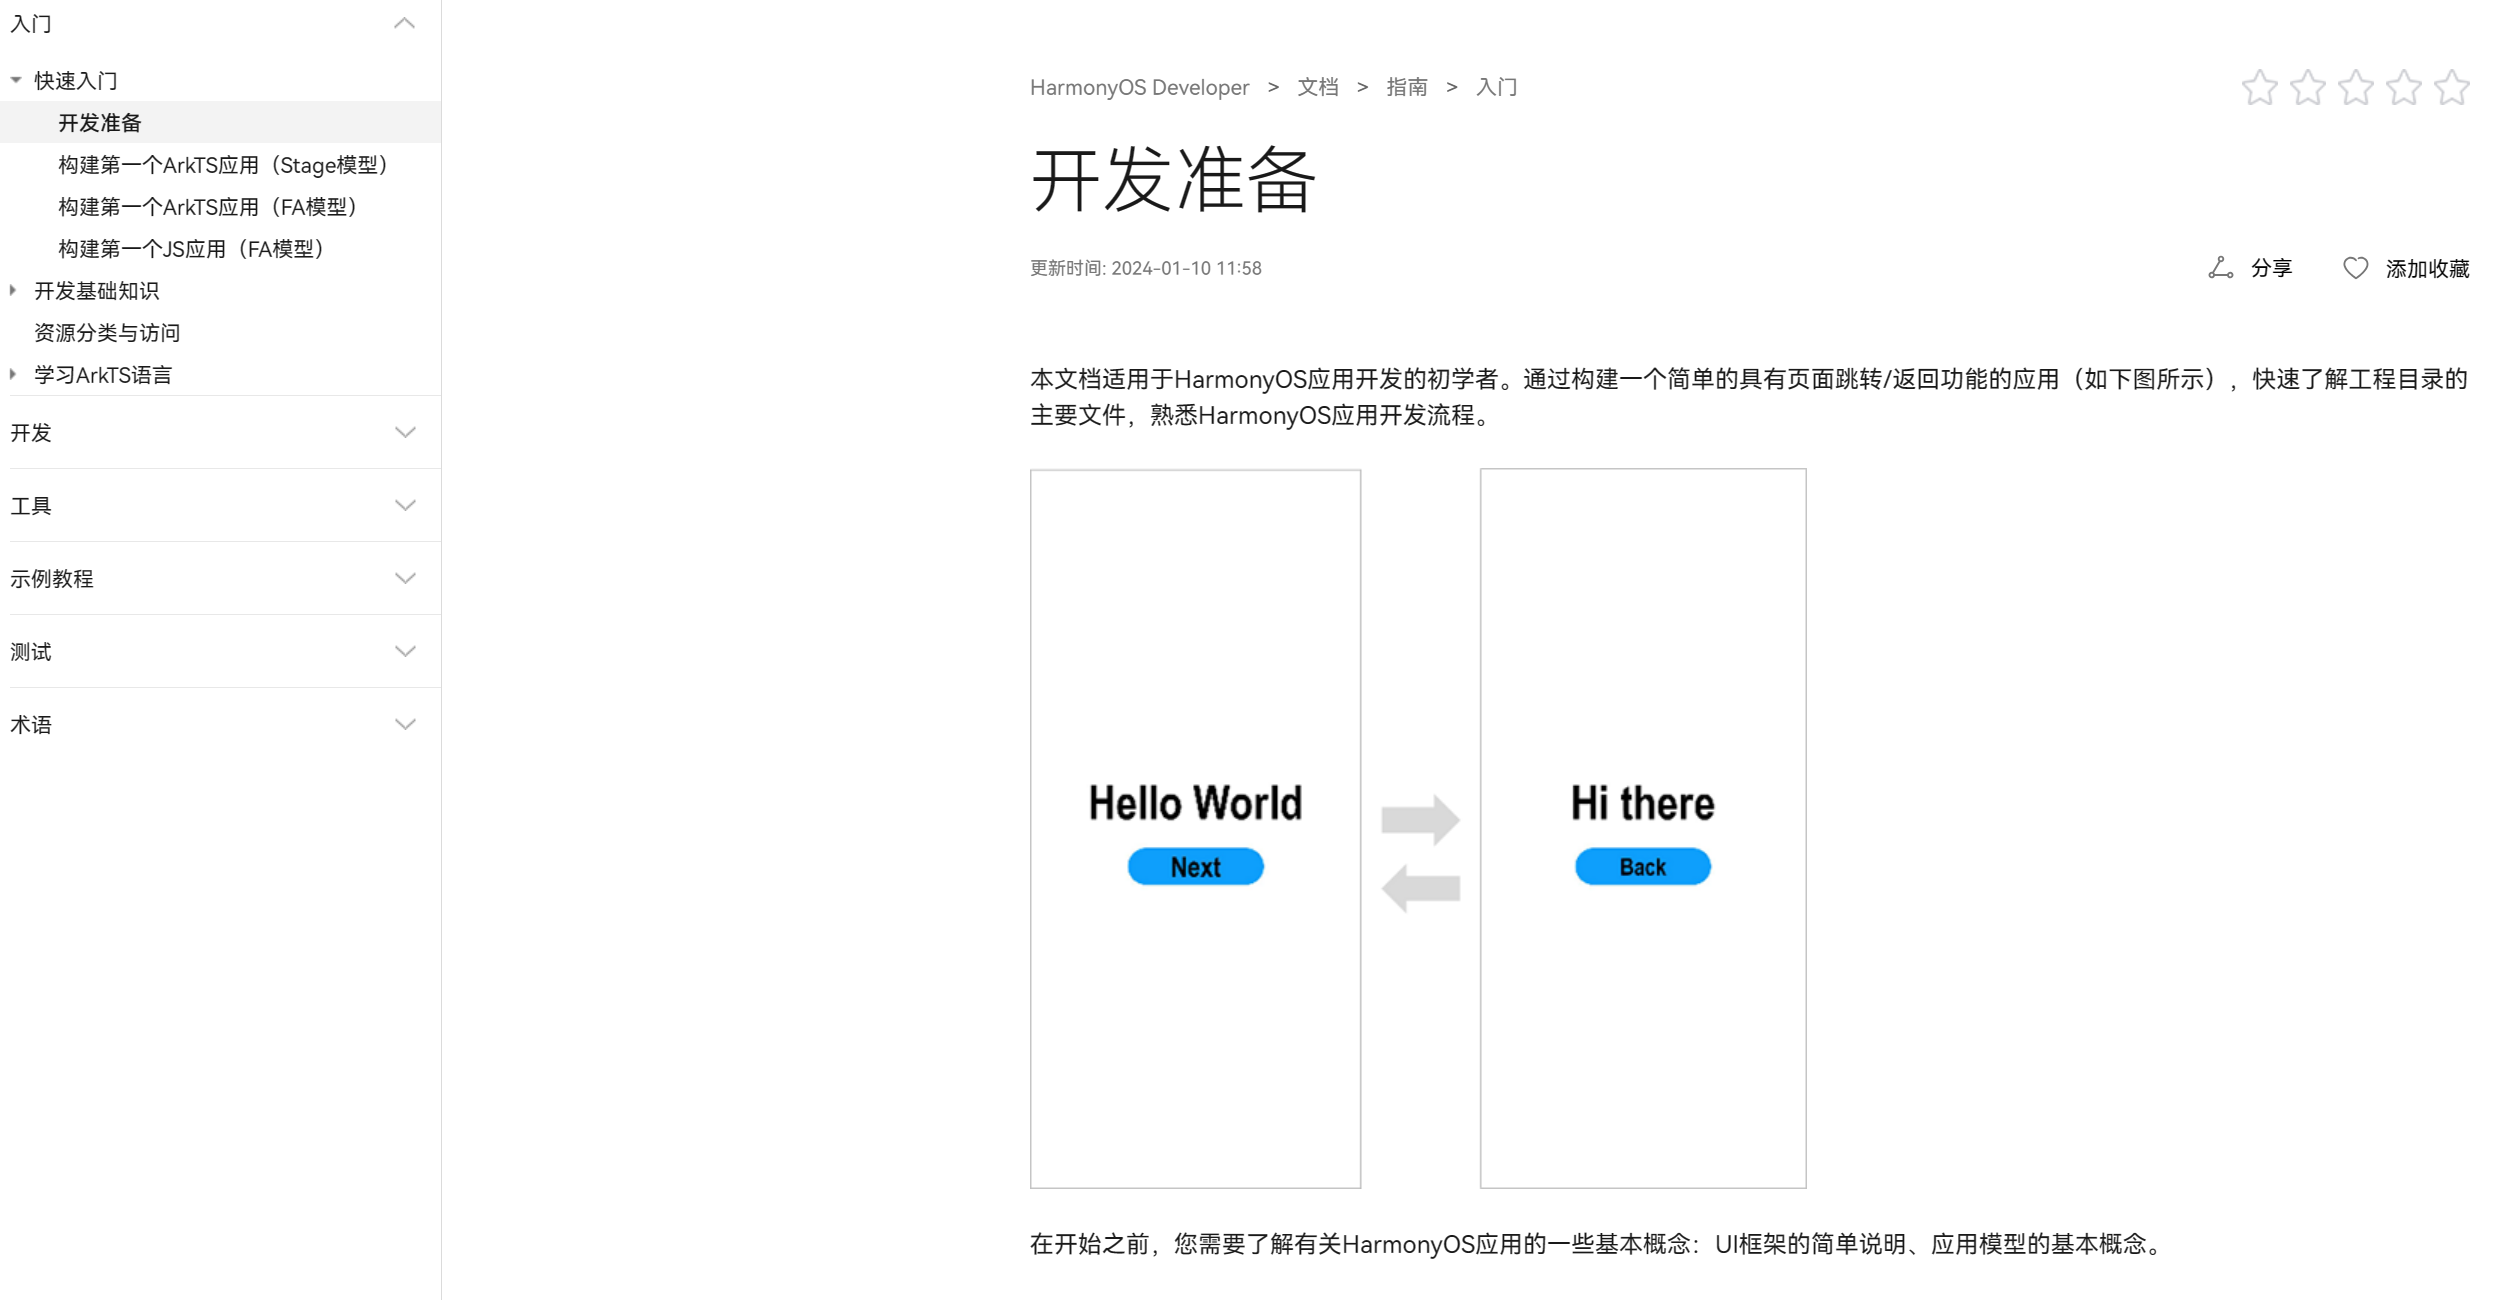Go to HarmonyOS Developer breadcrumb link

[x=1139, y=88]
